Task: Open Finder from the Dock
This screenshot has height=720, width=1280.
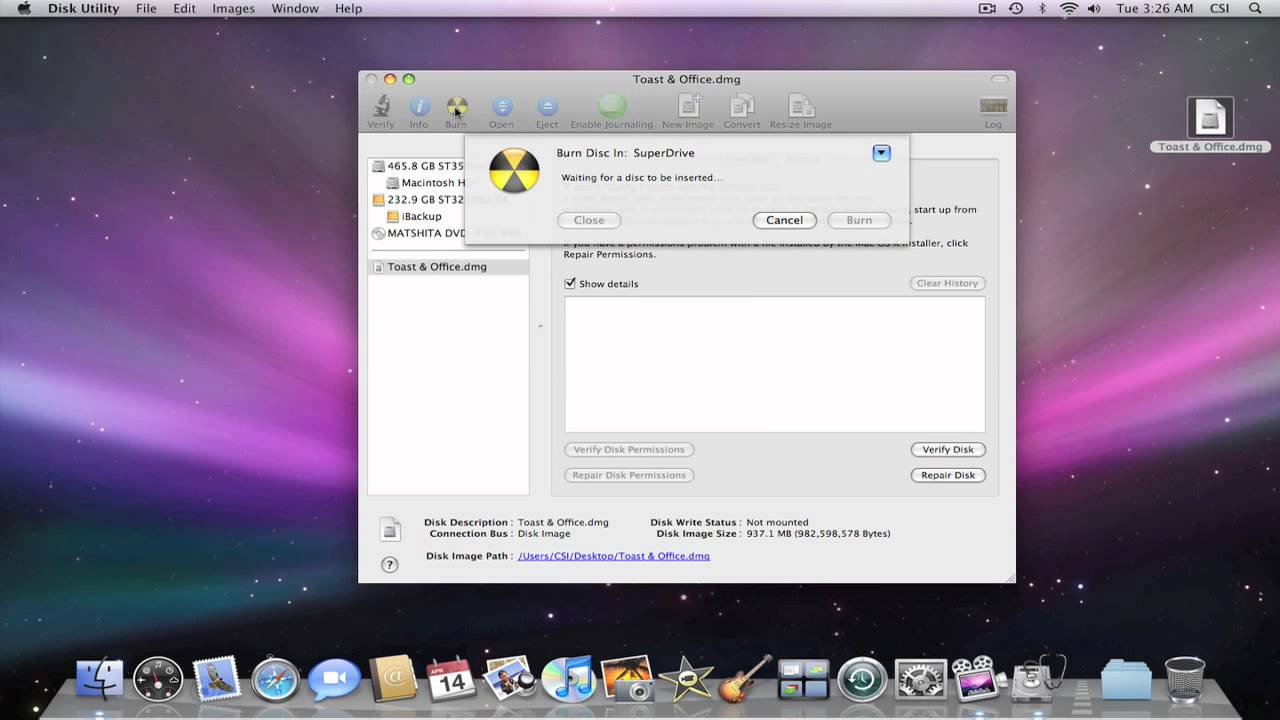Action: (x=100, y=679)
